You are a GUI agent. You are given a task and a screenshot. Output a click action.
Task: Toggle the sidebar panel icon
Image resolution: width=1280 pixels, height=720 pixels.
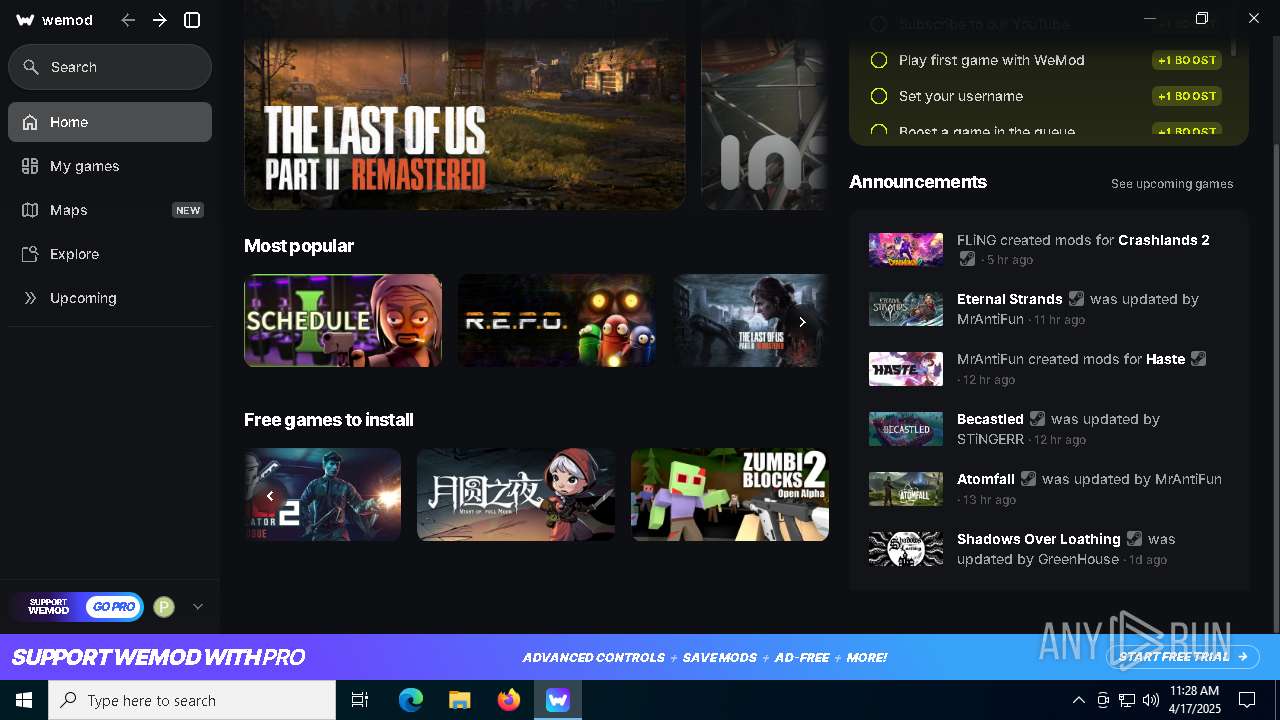(x=193, y=20)
